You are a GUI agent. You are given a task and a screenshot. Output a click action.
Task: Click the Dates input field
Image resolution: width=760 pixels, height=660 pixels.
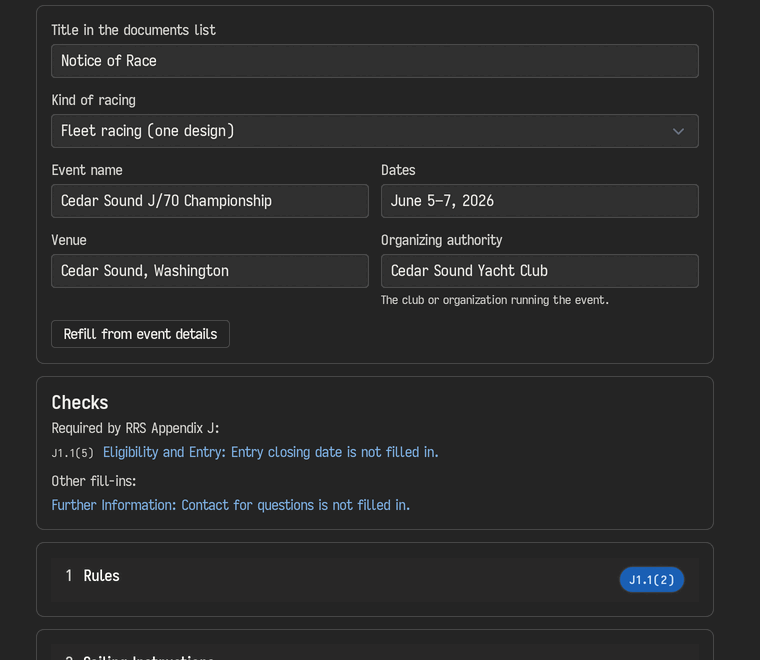539,201
